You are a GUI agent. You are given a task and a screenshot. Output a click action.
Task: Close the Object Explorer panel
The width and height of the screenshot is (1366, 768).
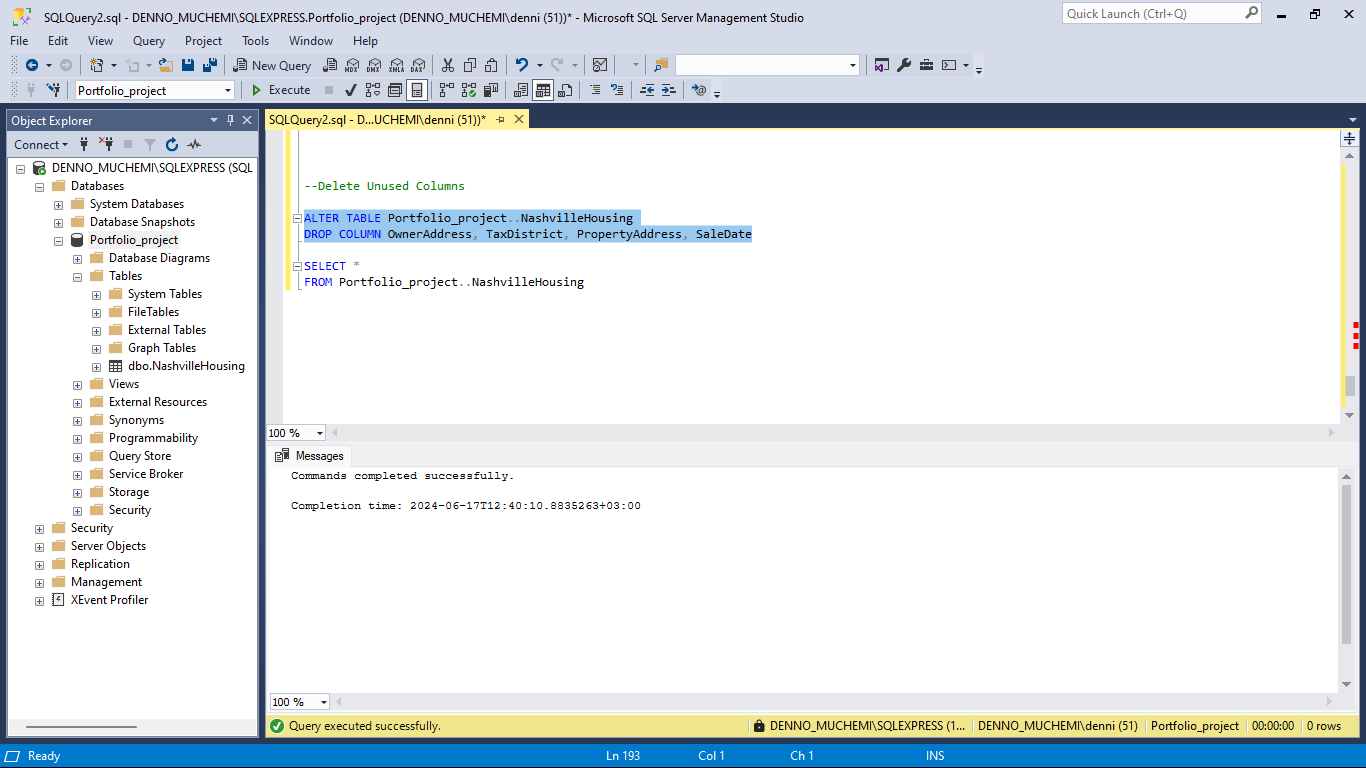point(247,120)
